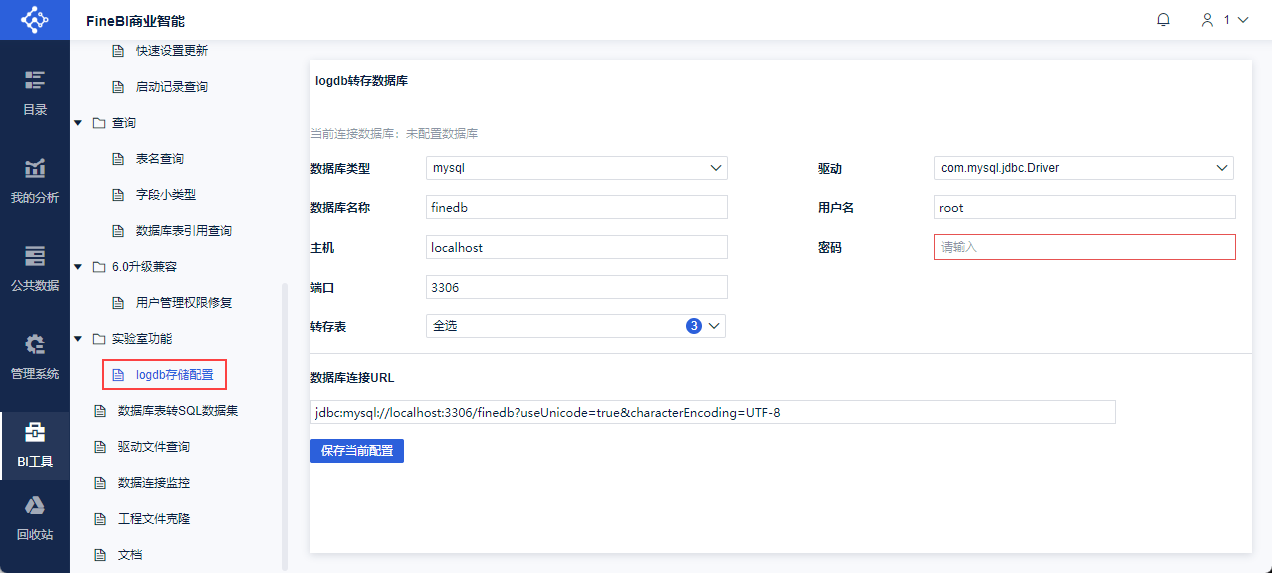
Task: Open the 数据库类型 mysql dropdown
Action: 577,168
